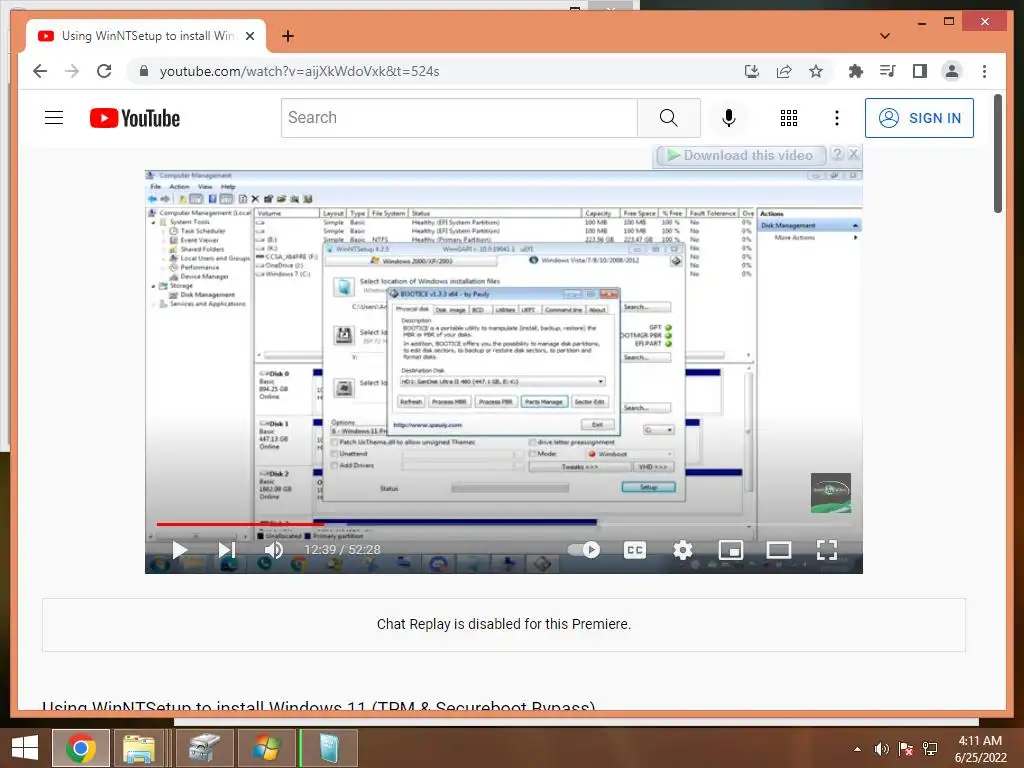Open the Chrome profile menu
1024x768 pixels.
[x=952, y=71]
